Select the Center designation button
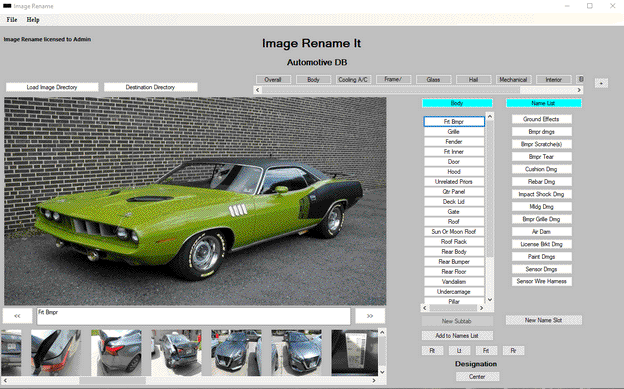 tap(477, 377)
